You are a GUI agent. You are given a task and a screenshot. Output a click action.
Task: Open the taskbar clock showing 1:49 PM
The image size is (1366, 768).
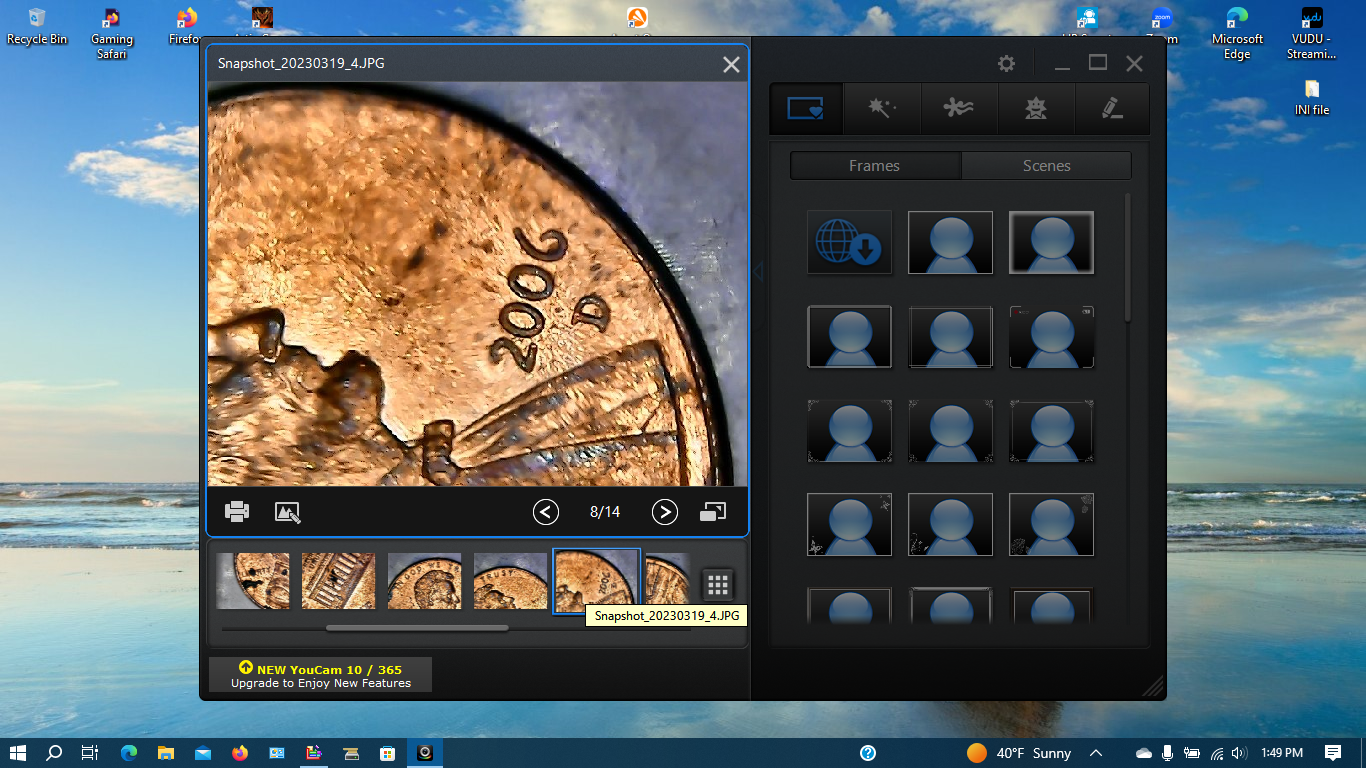pos(1282,753)
